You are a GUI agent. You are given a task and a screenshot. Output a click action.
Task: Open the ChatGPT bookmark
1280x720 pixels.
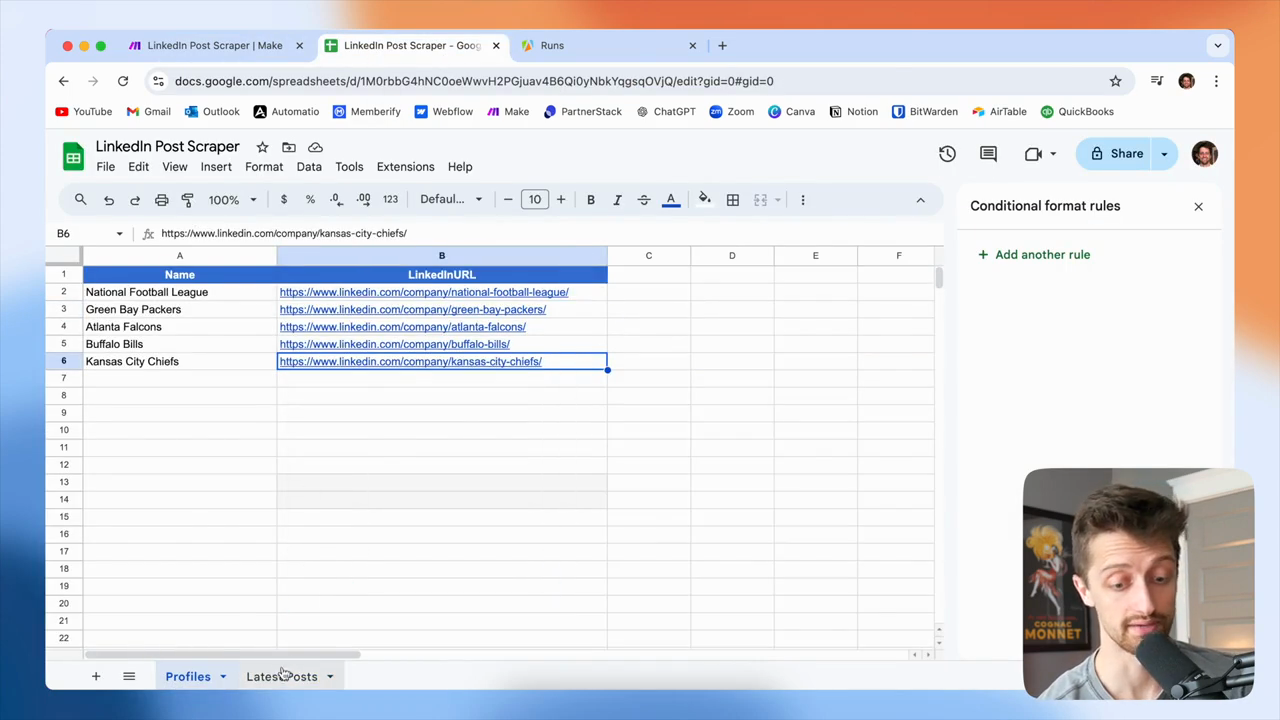(666, 112)
